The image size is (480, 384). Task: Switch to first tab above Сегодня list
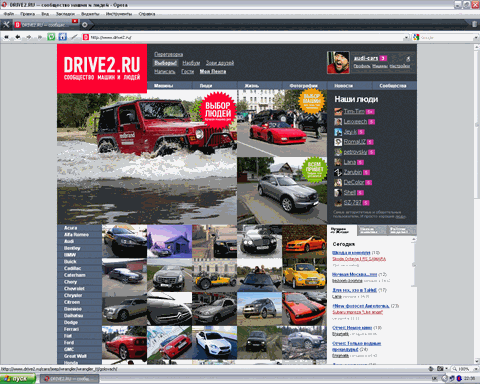[342, 230]
